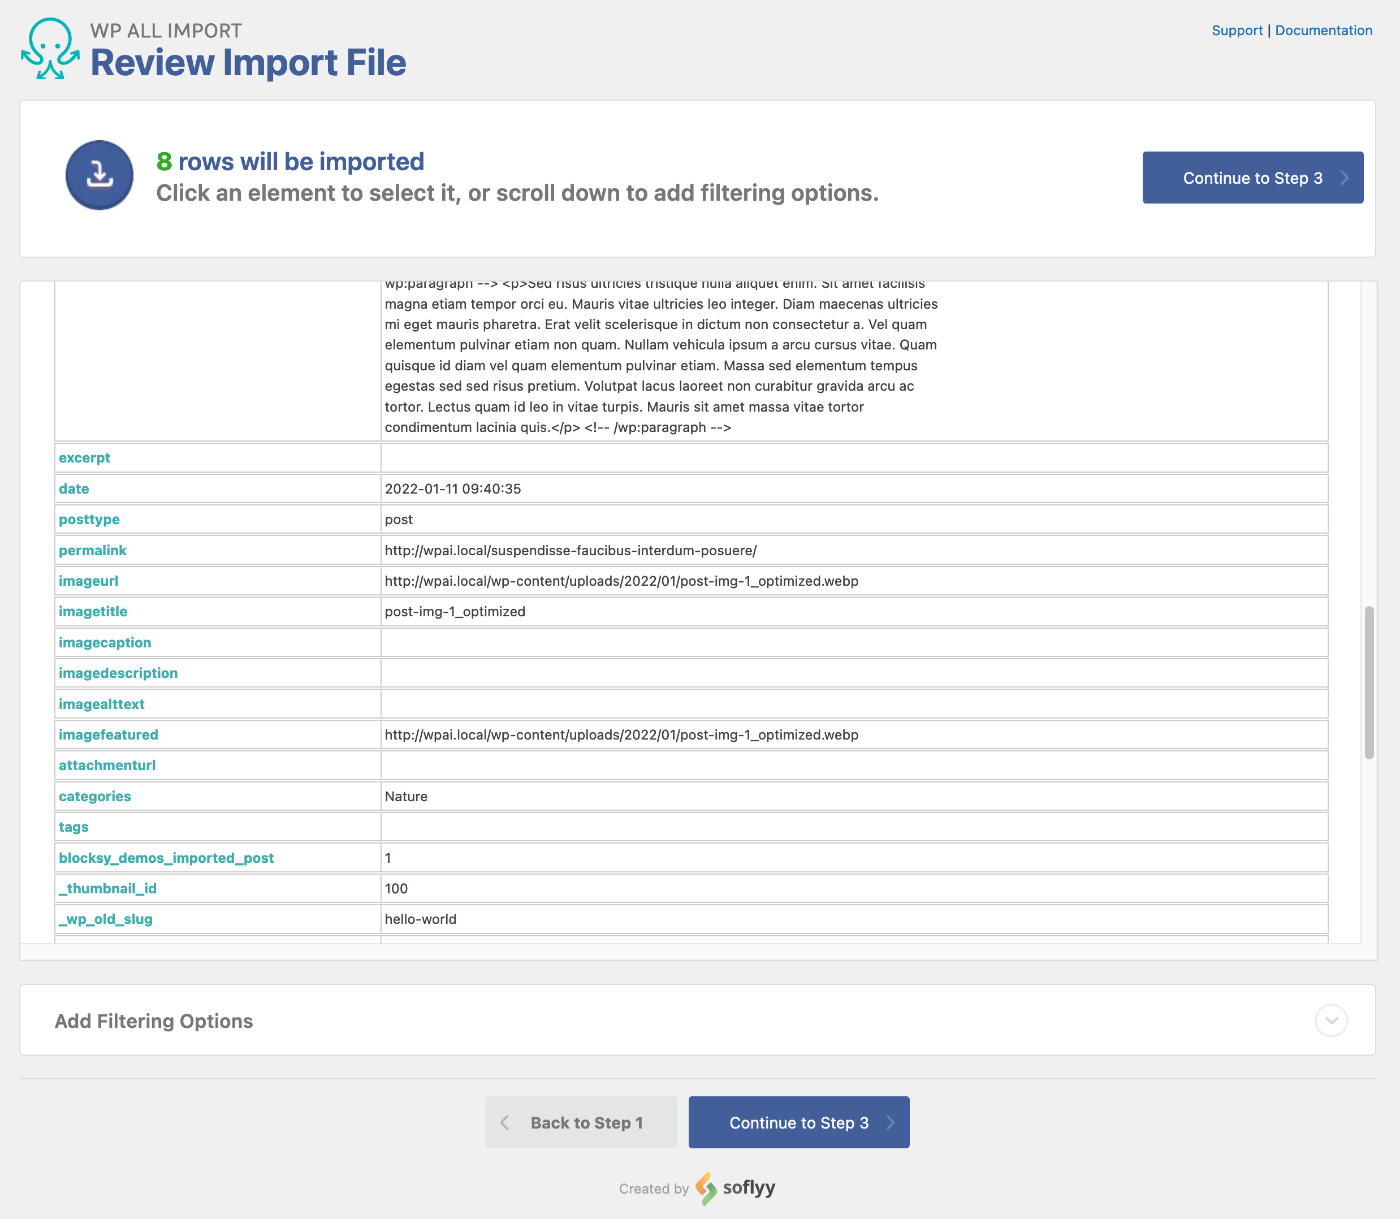Select the permalink element name

92,551
